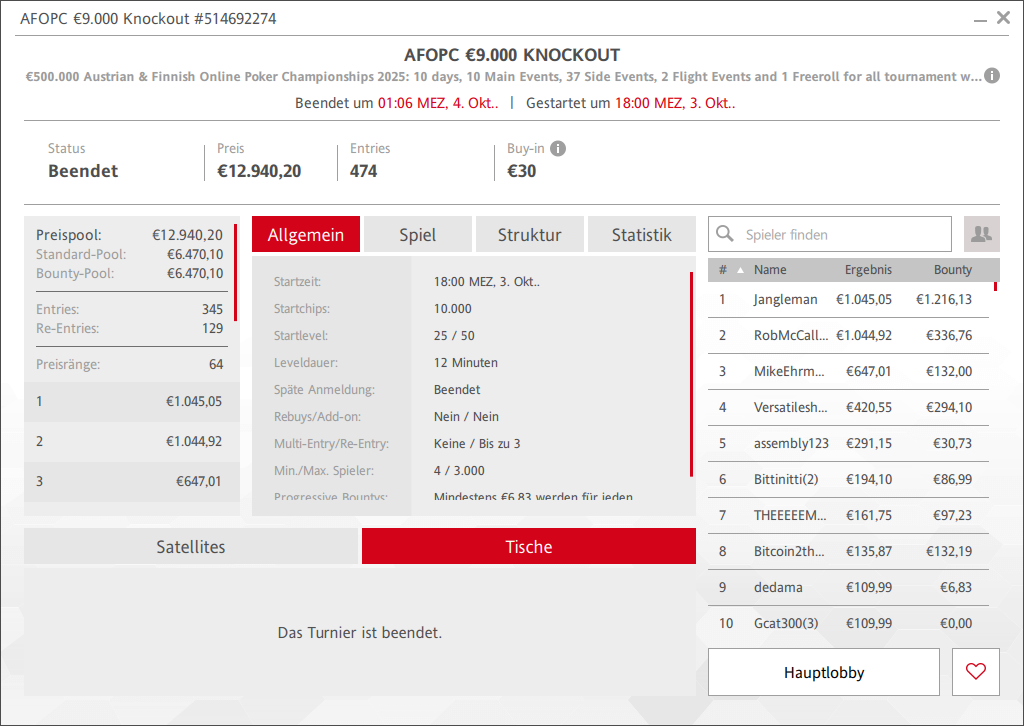Select player Jangleman in results list
Viewport: 1024px width, 726px height.
coord(785,299)
